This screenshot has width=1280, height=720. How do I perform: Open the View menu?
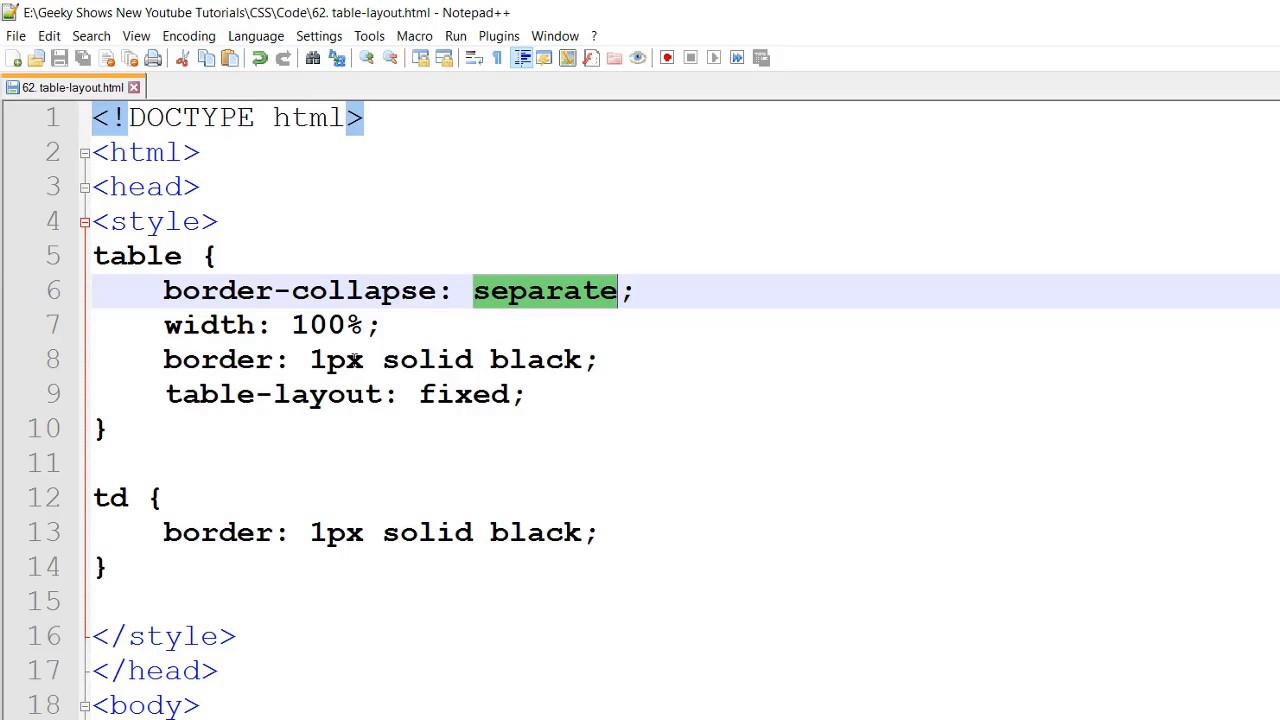(x=136, y=36)
